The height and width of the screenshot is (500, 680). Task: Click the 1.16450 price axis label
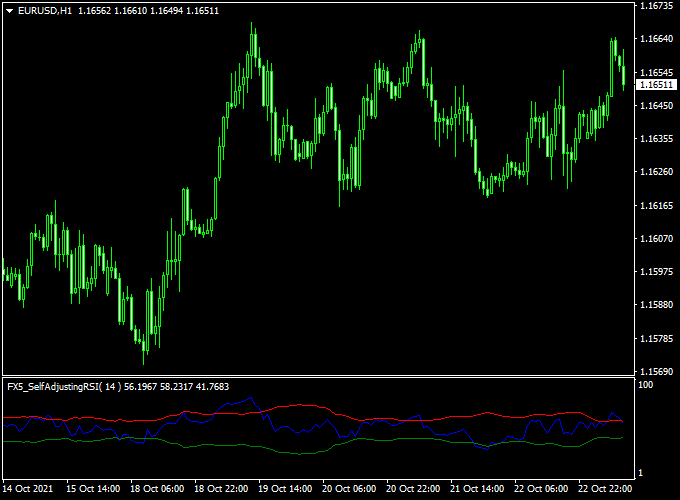click(x=657, y=105)
